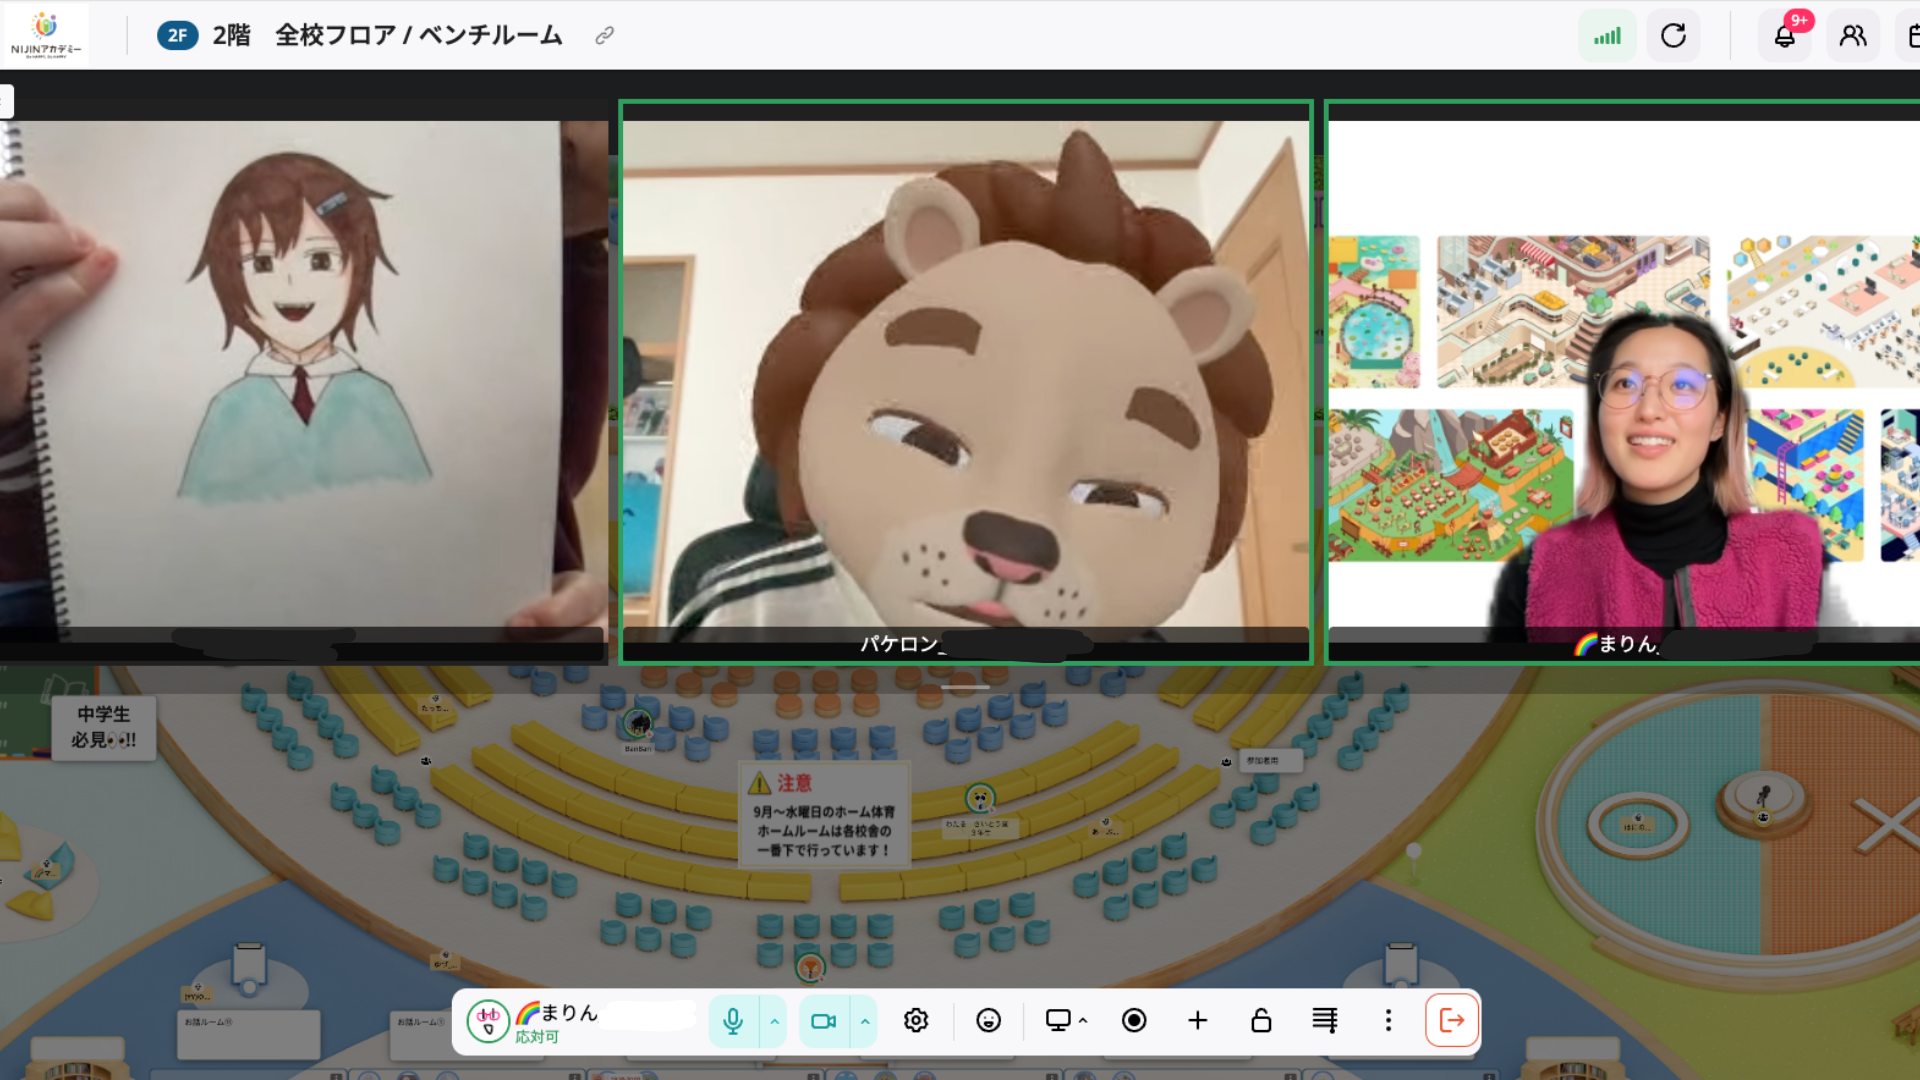This screenshot has width=1920, height=1080.
Task: Click my avatar icon in toolbar
Action: click(x=488, y=1021)
